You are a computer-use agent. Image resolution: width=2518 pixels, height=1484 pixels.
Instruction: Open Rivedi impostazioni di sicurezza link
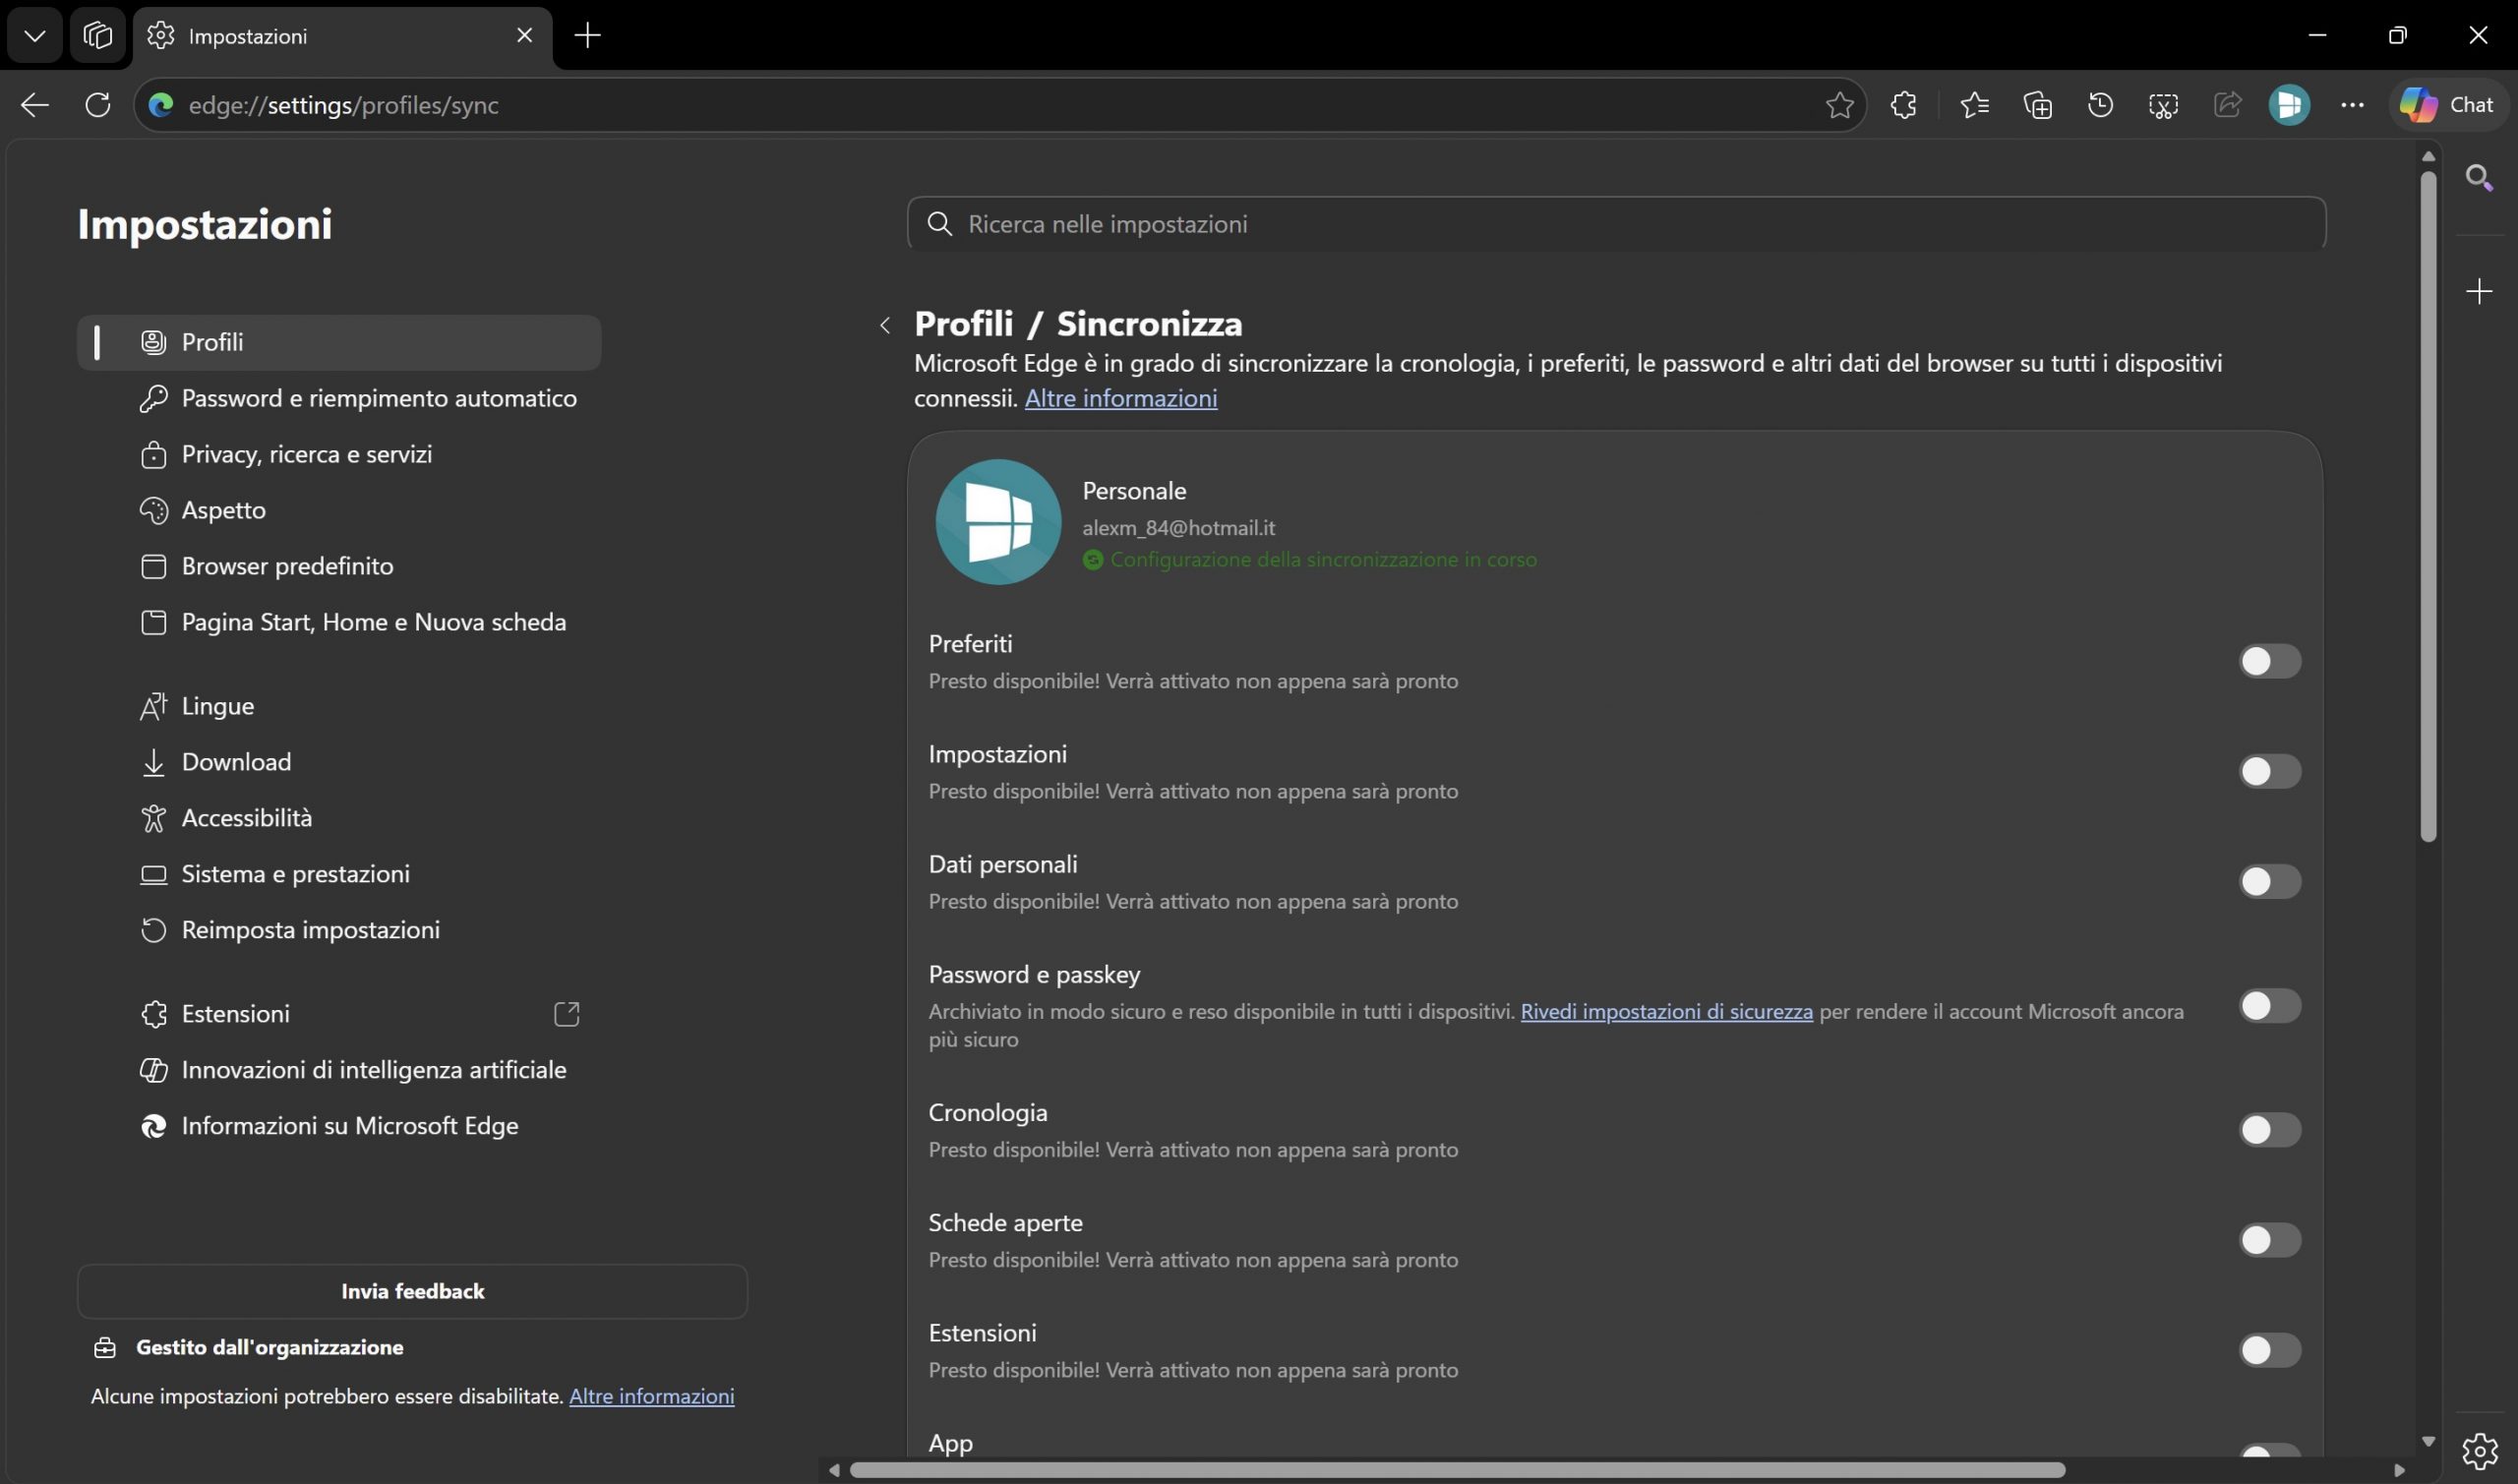[x=1665, y=1011]
